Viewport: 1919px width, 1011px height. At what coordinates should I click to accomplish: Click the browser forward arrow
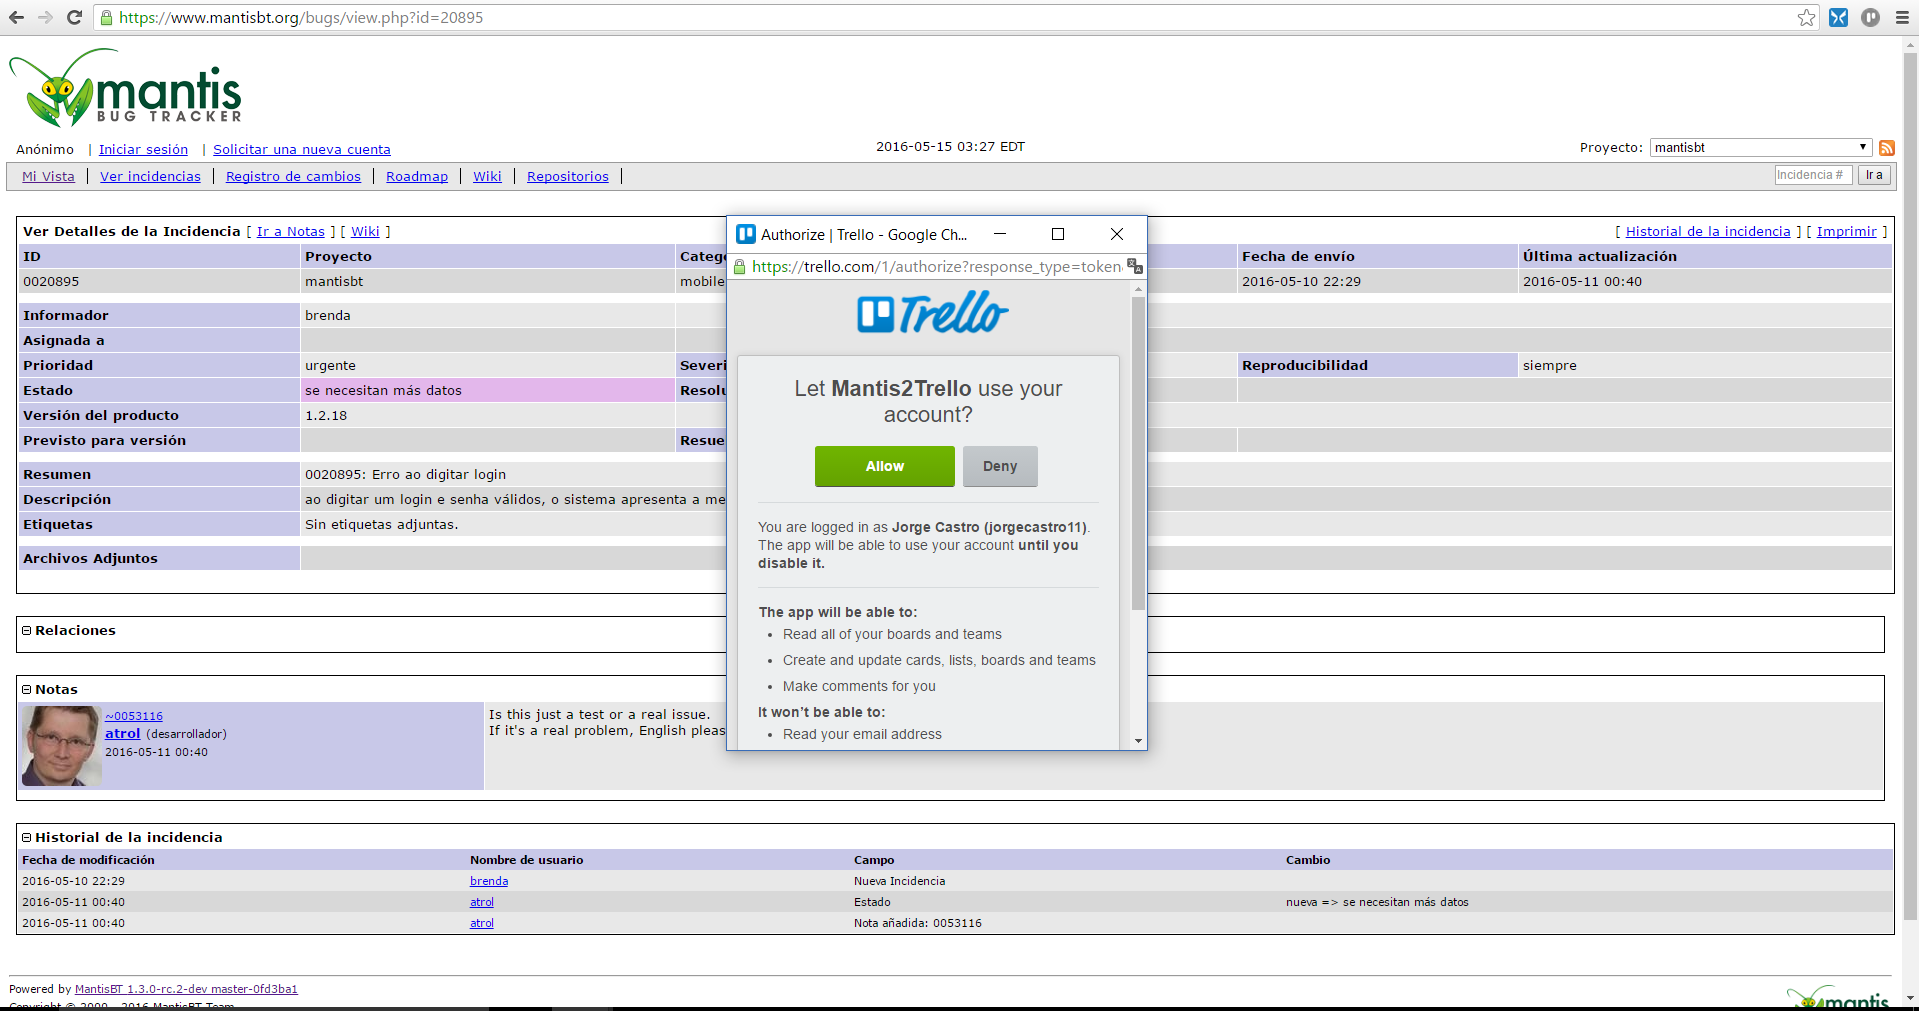[x=45, y=17]
